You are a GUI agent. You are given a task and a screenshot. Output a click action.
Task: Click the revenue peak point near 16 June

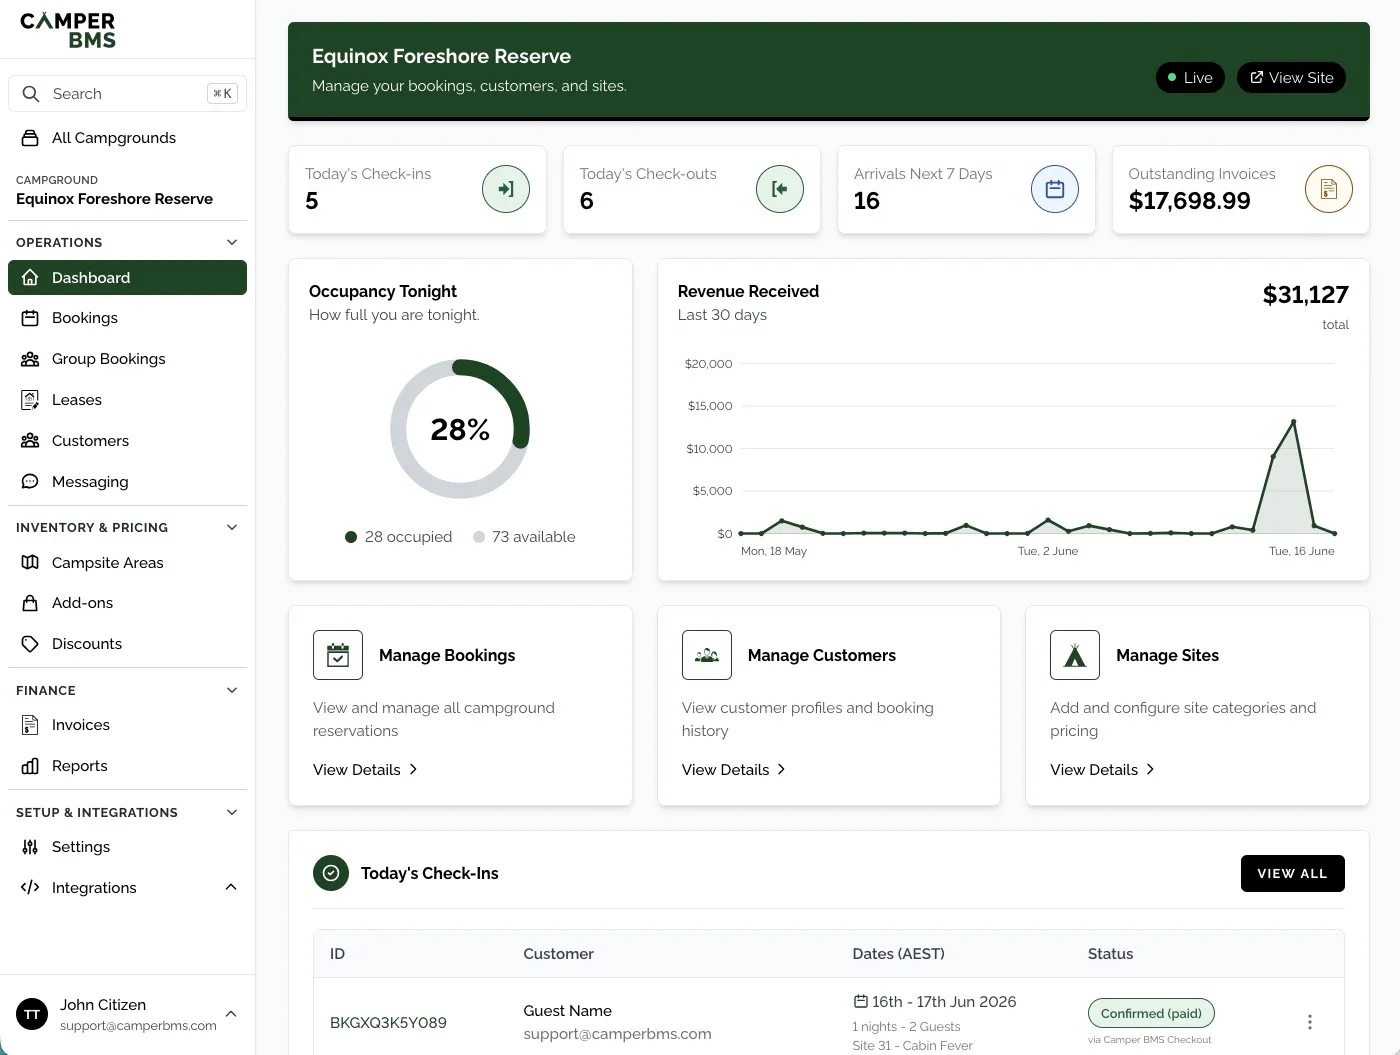coord(1293,422)
